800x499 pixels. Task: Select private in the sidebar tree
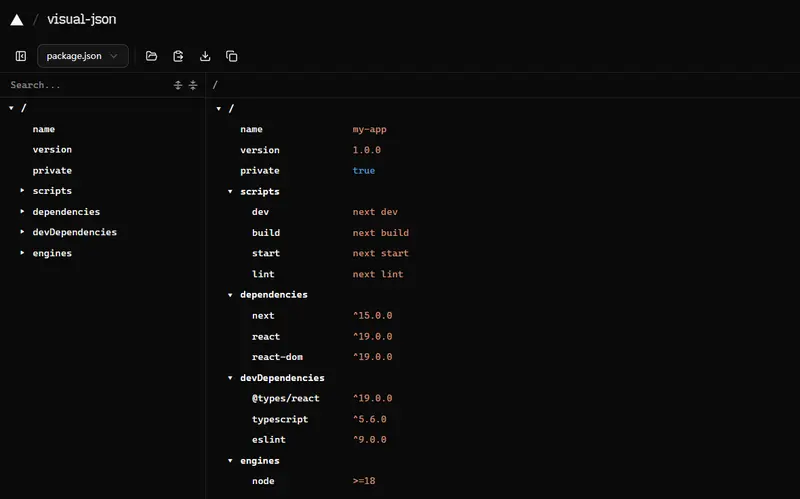coord(52,170)
